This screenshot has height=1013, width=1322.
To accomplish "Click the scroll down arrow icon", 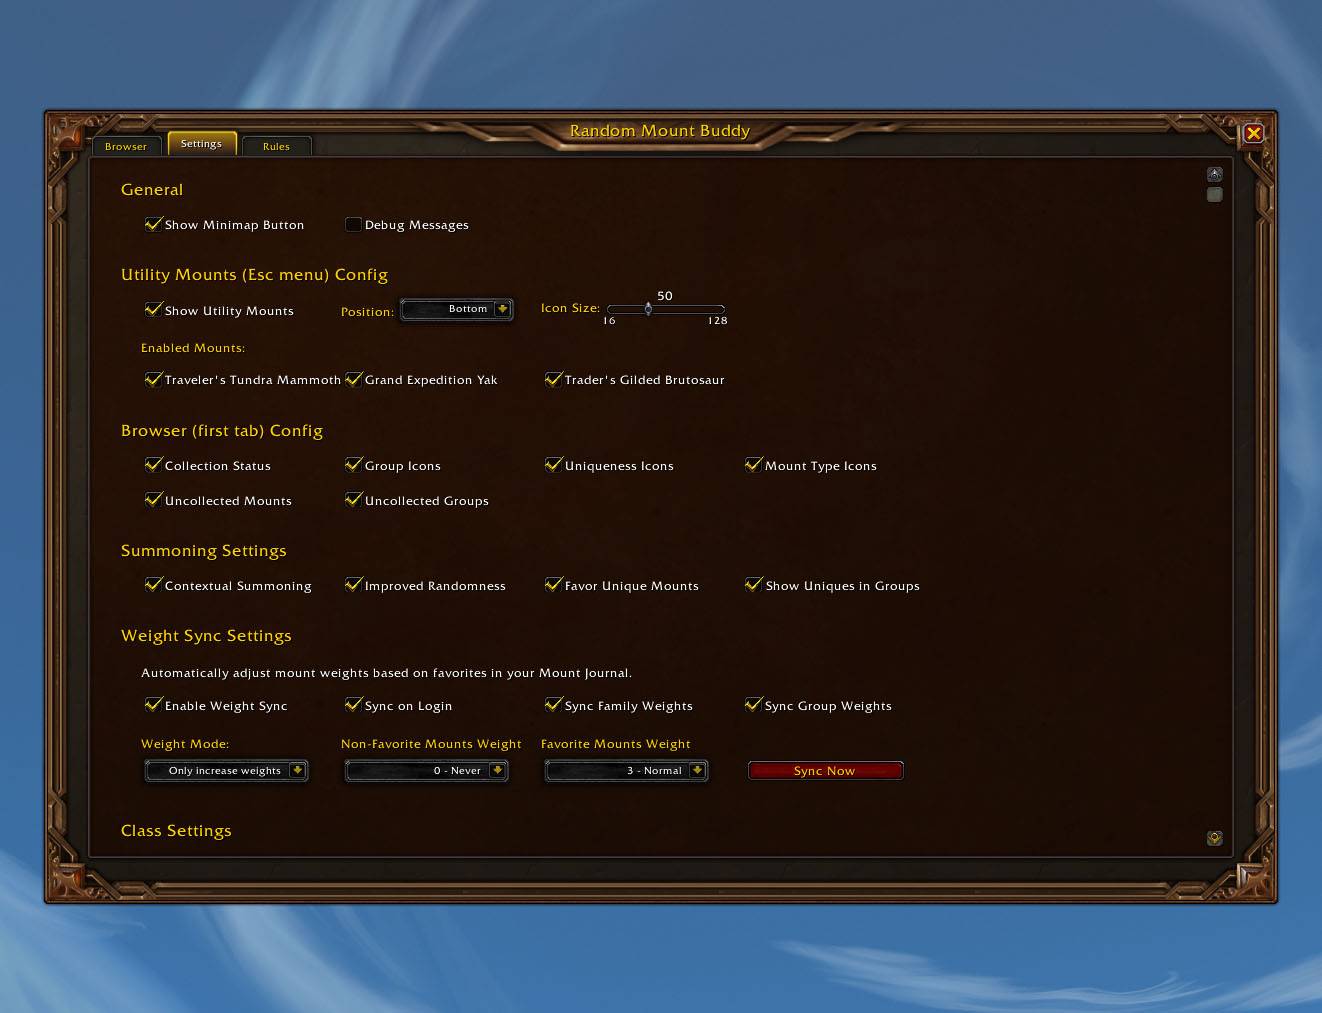I will click(1214, 838).
